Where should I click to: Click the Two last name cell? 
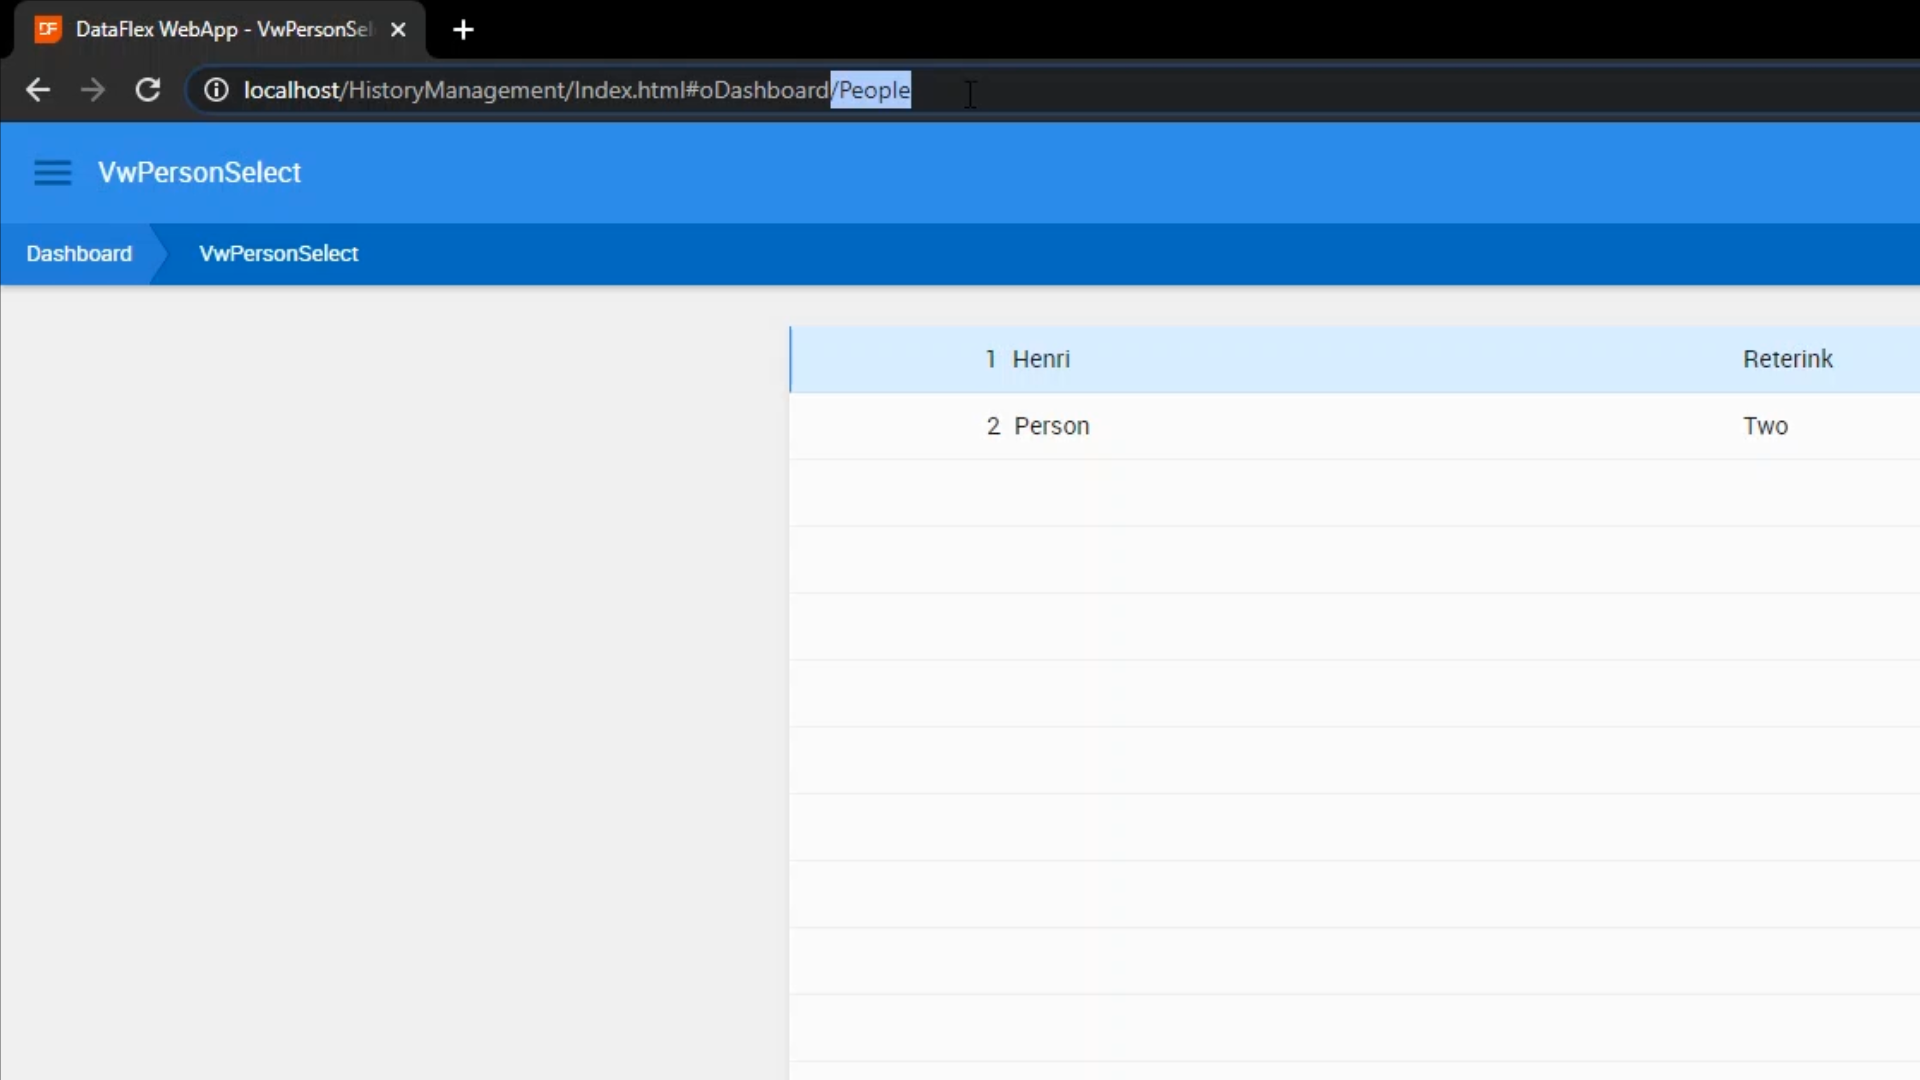tap(1765, 426)
